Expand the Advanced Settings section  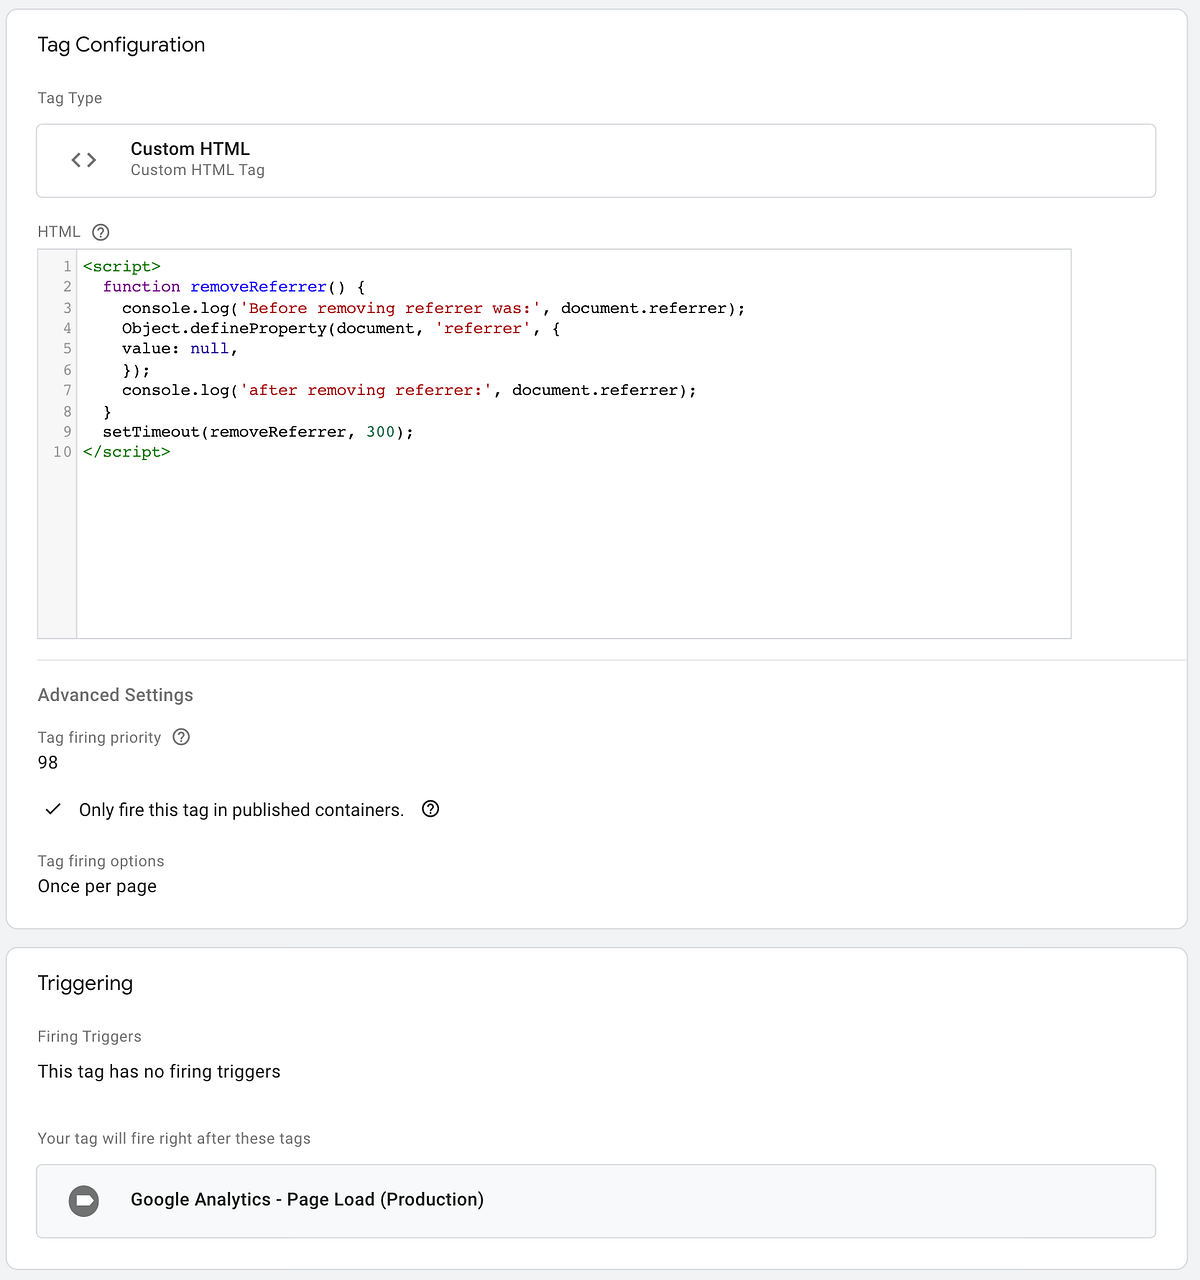115,694
